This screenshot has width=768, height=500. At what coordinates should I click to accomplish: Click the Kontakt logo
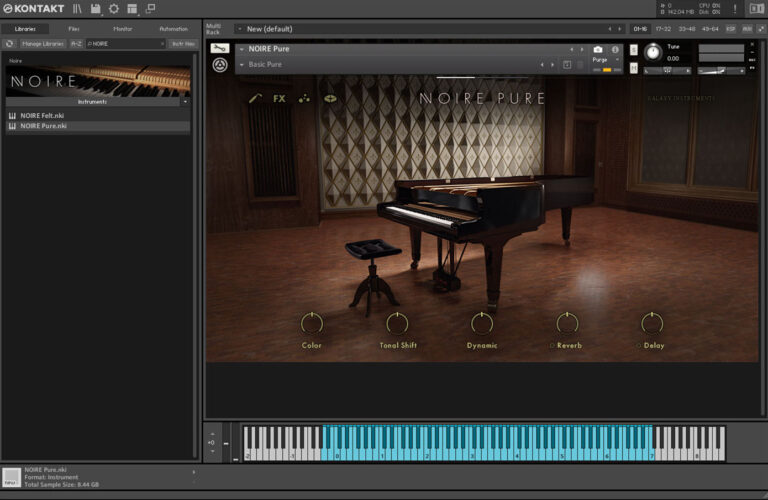click(34, 8)
